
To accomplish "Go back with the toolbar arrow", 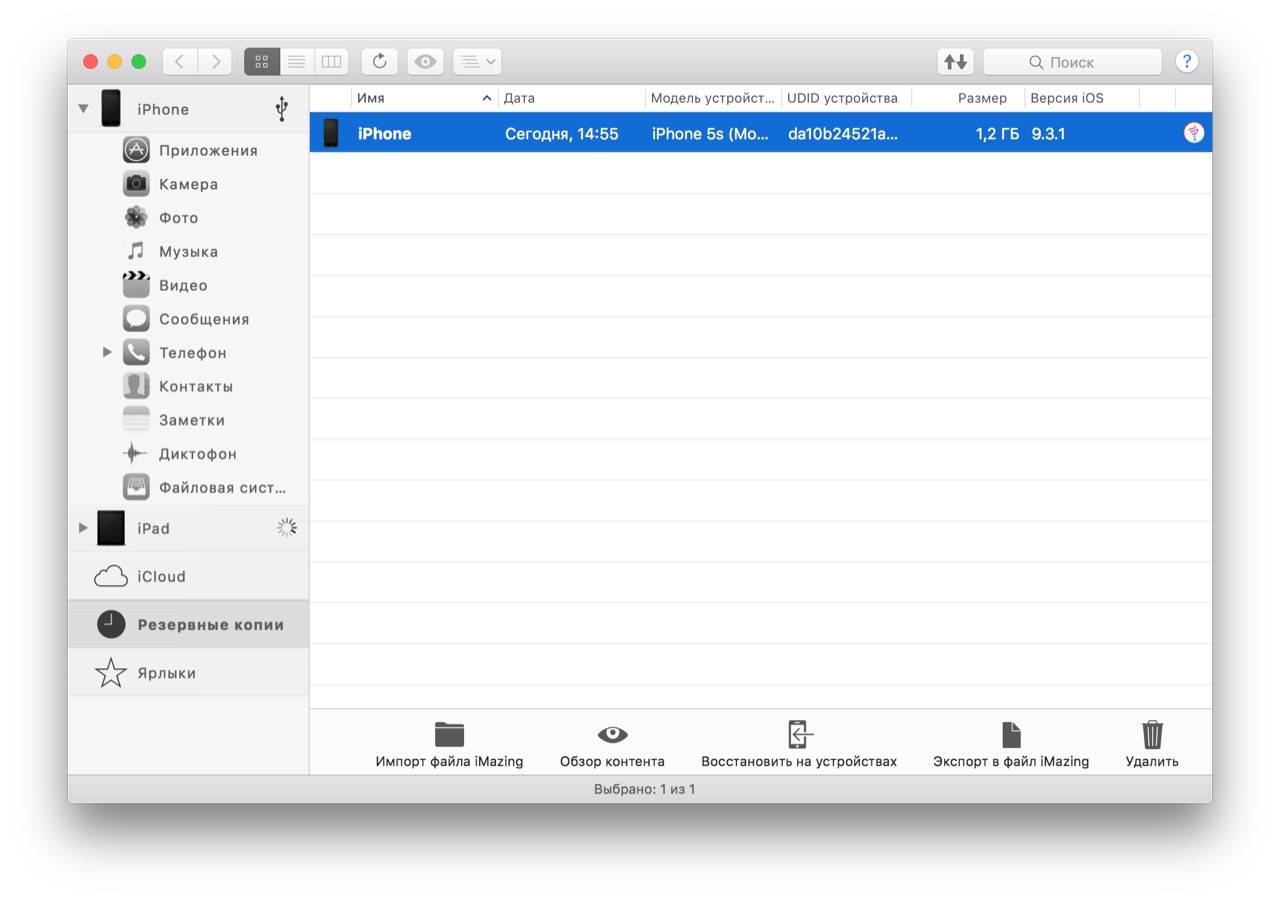I will click(x=179, y=62).
